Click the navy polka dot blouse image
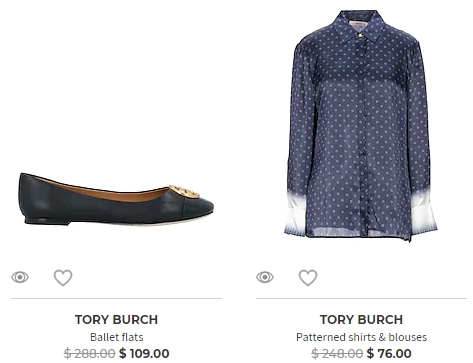 tap(361, 125)
